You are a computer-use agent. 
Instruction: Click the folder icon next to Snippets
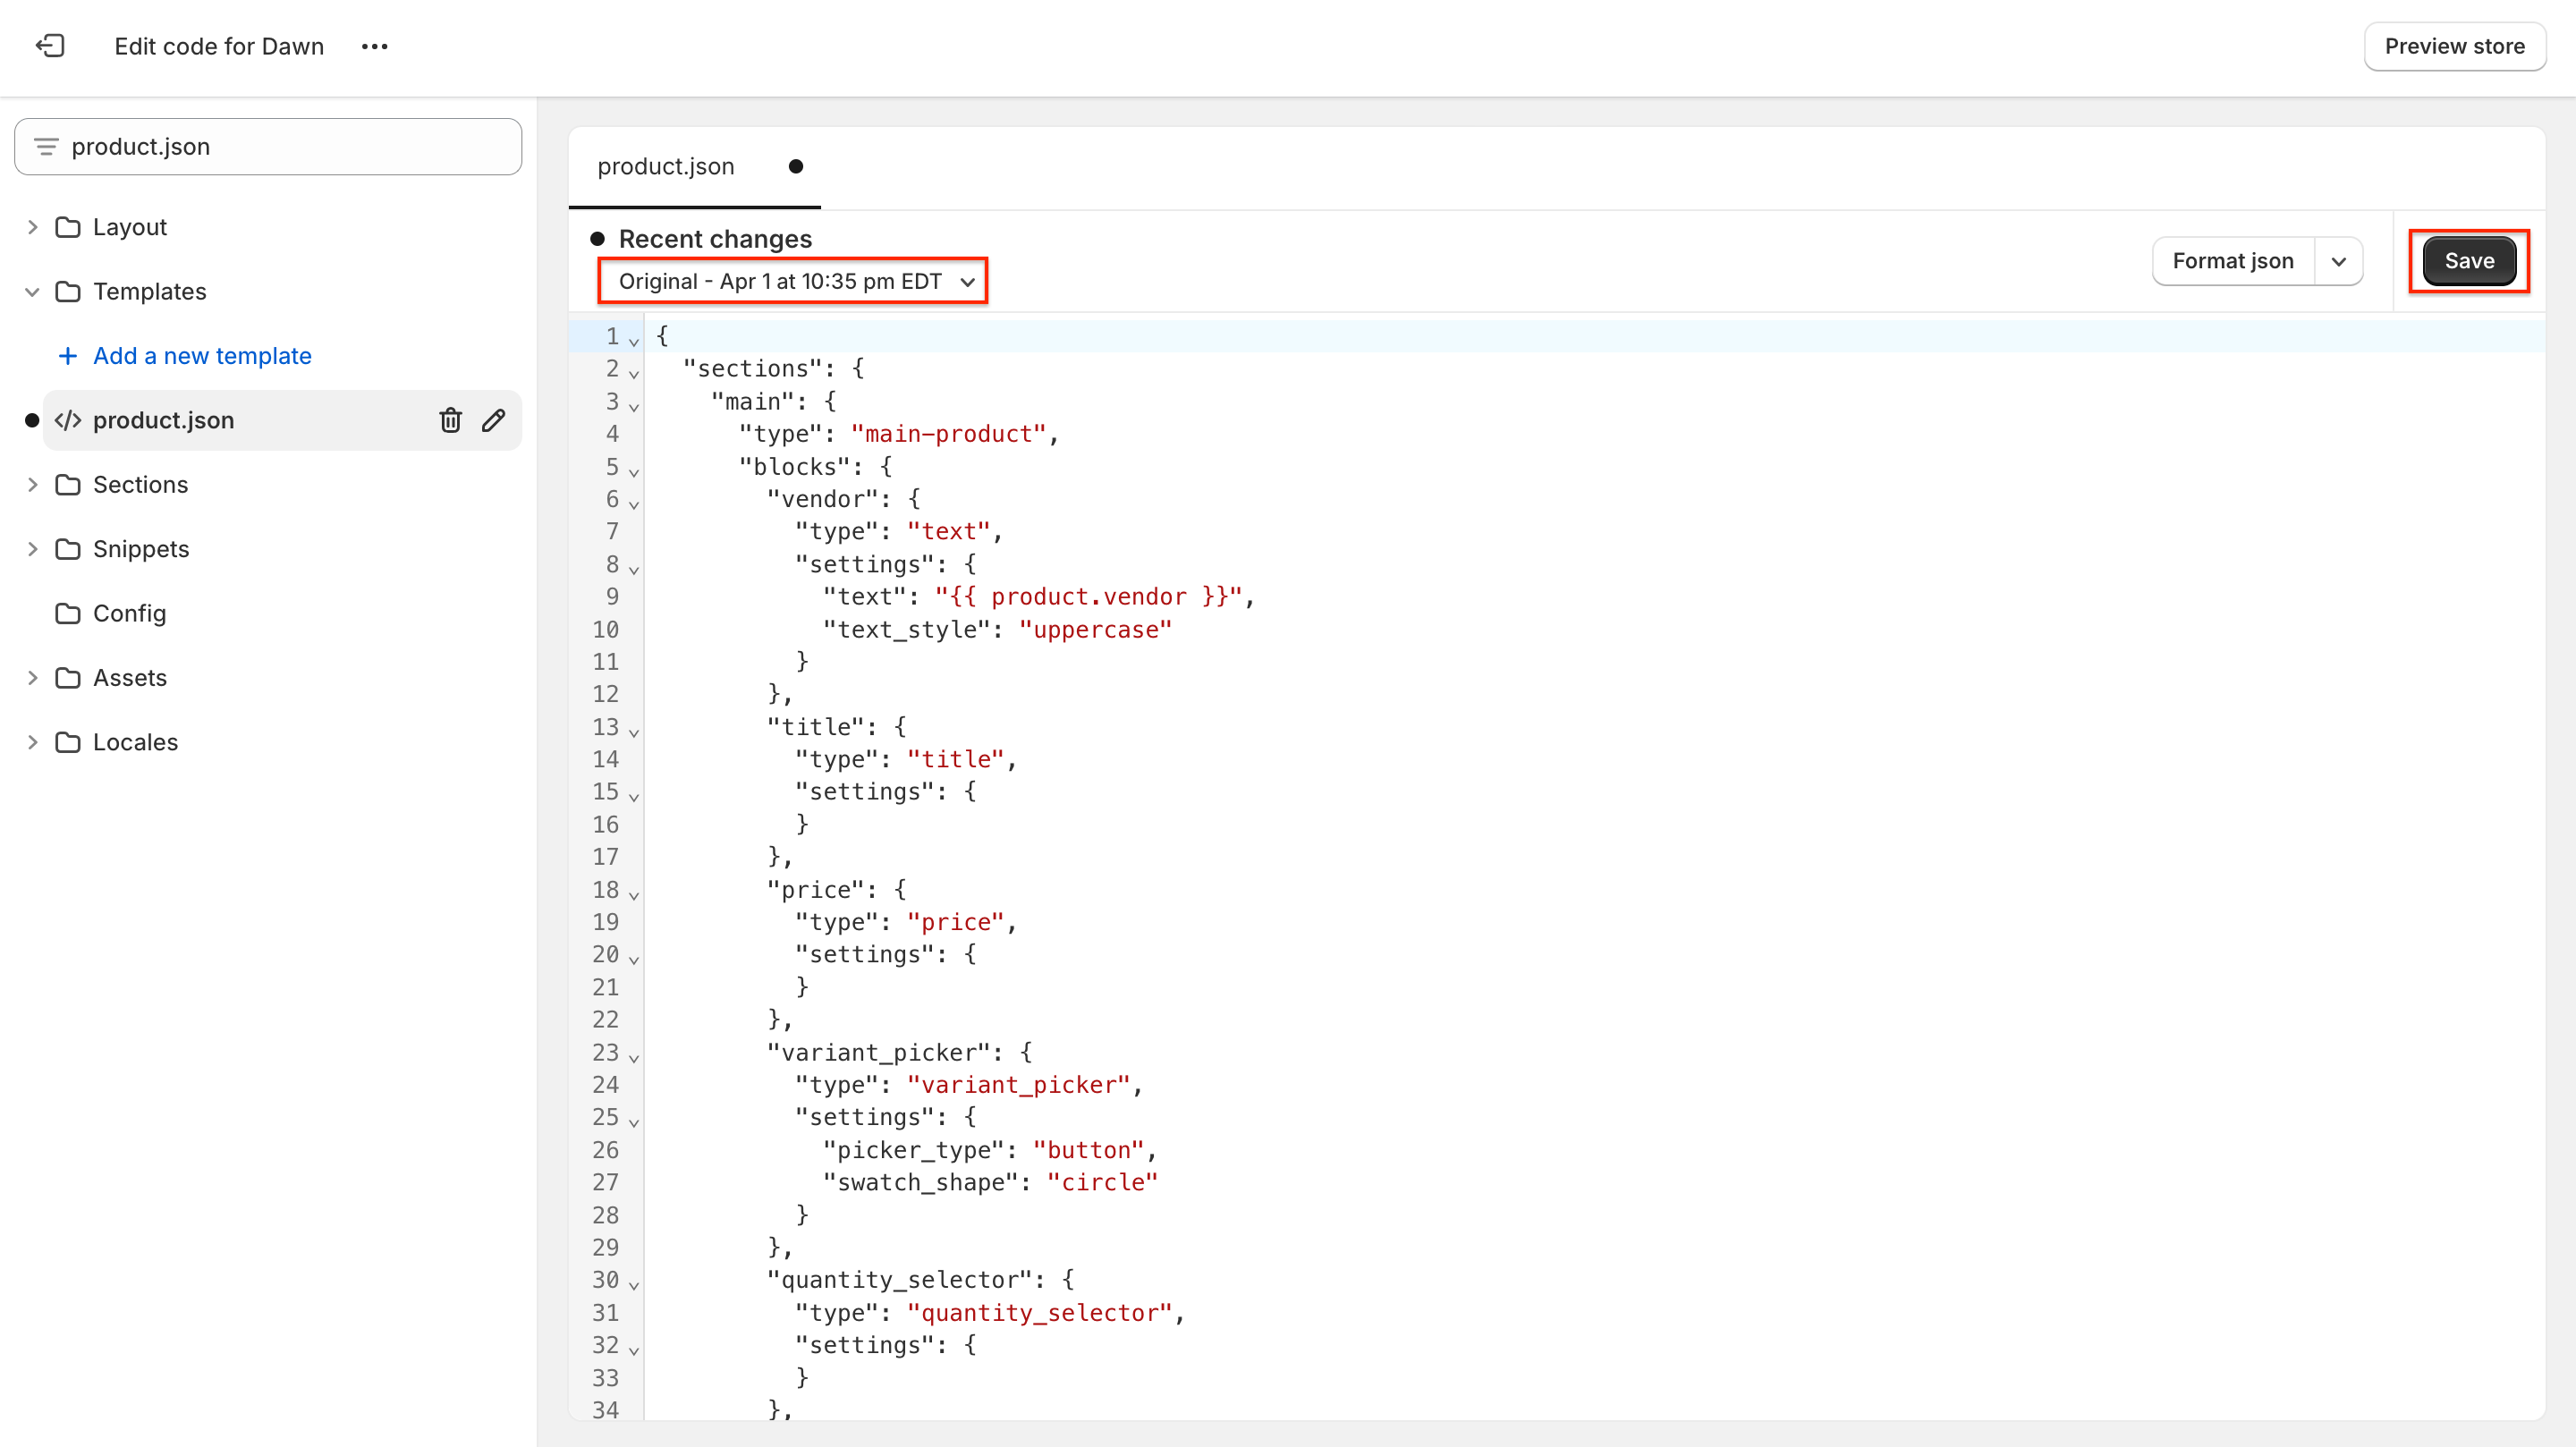66,548
